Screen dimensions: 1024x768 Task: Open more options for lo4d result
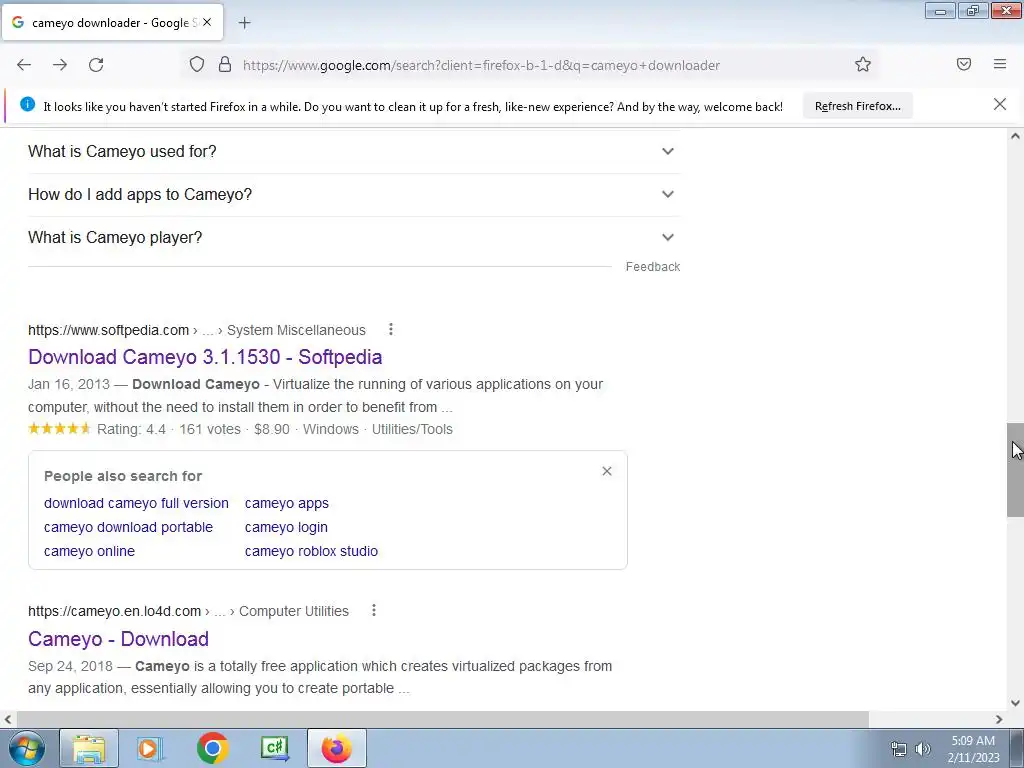point(374,611)
